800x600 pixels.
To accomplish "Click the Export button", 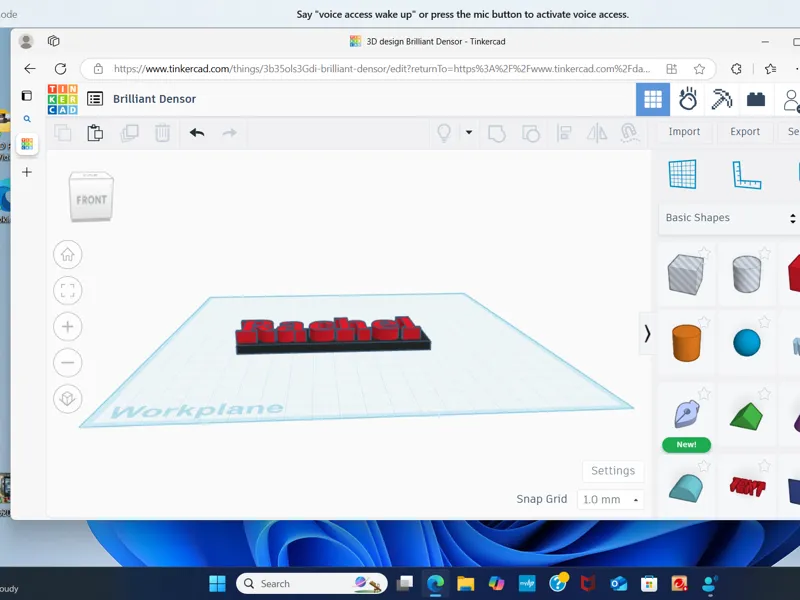I will 745,132.
